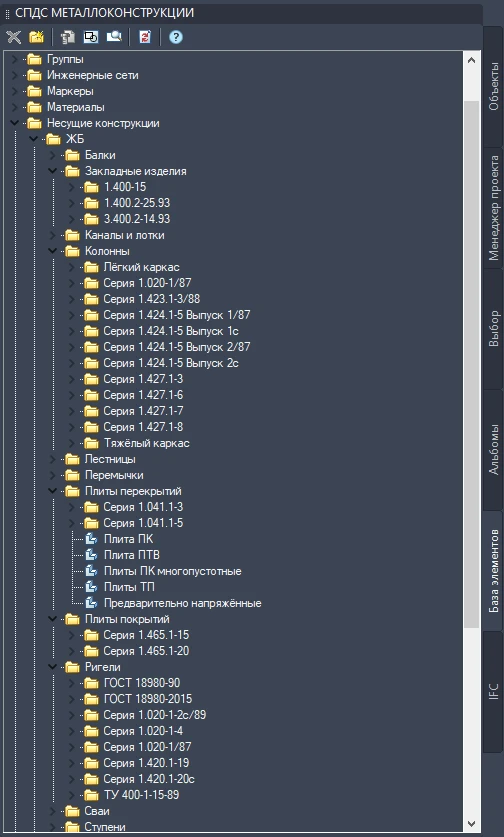504x837 pixels.
Task: Expand the Балки folder
Action: tap(53, 155)
